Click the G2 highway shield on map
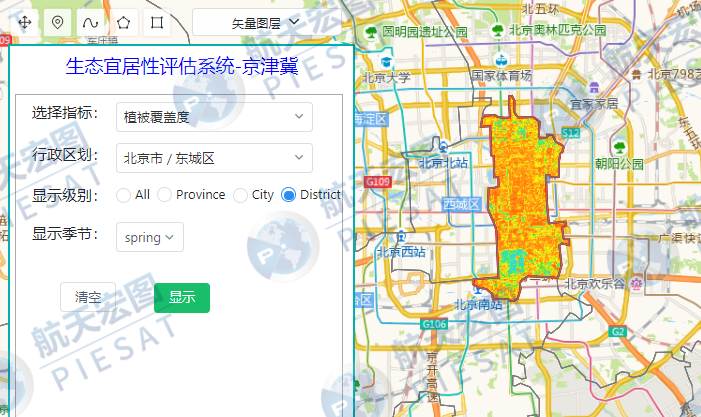Screen dimensions: 701x417 tap(618, 332)
